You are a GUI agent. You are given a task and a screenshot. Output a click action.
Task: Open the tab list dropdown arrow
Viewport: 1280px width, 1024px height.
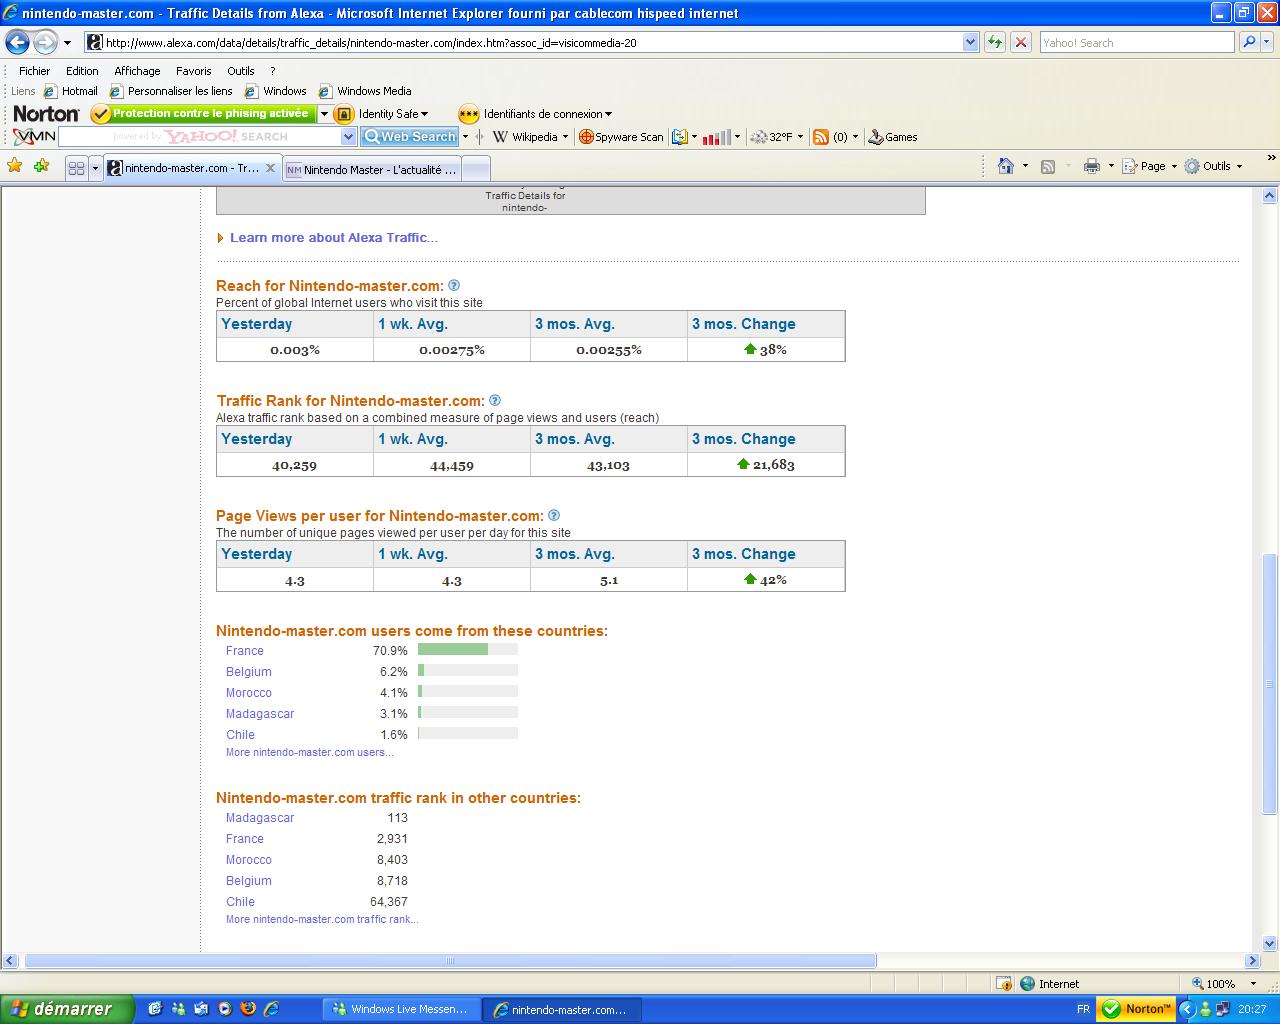[96, 168]
